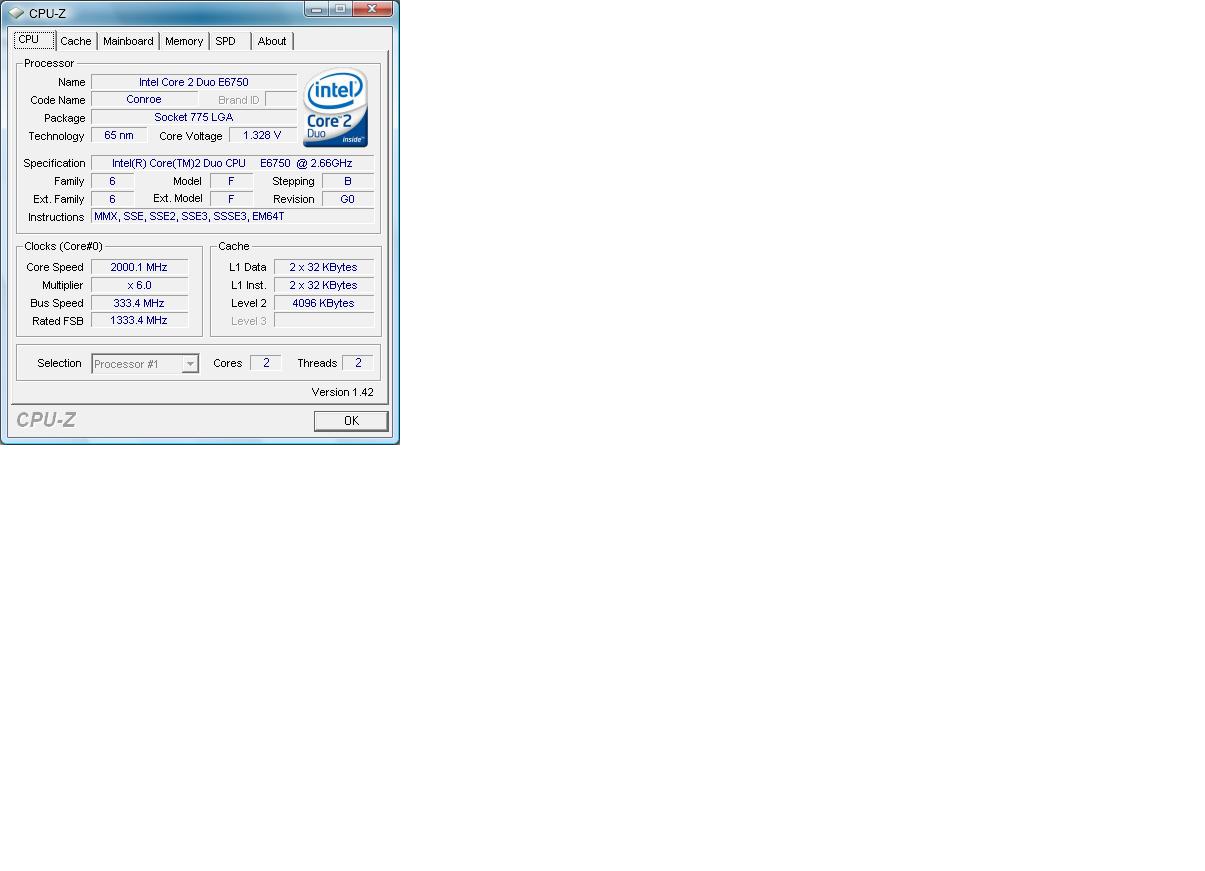The image size is (1205, 871).
Task: Click the Stepping value B
Action: [348, 181]
